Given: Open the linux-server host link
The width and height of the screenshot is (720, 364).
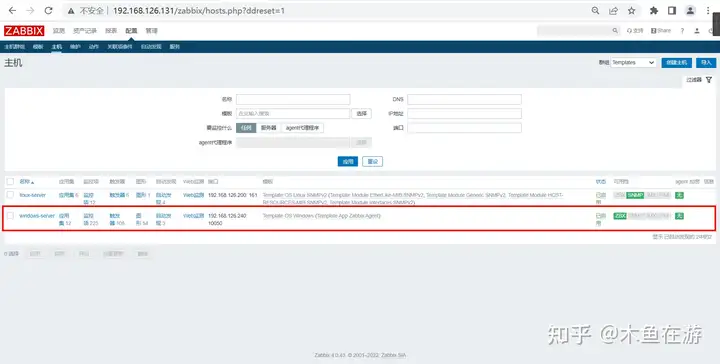Looking at the screenshot, I should 33,195.
